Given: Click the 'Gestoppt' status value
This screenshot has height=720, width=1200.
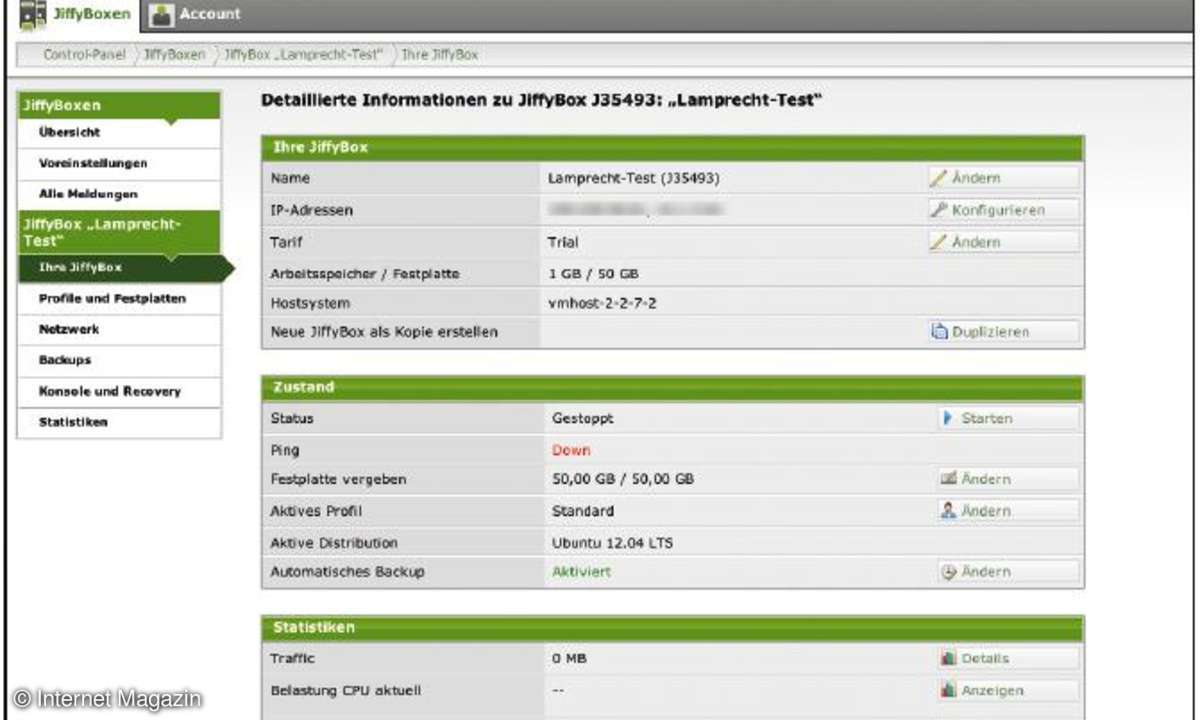Looking at the screenshot, I should 583,418.
